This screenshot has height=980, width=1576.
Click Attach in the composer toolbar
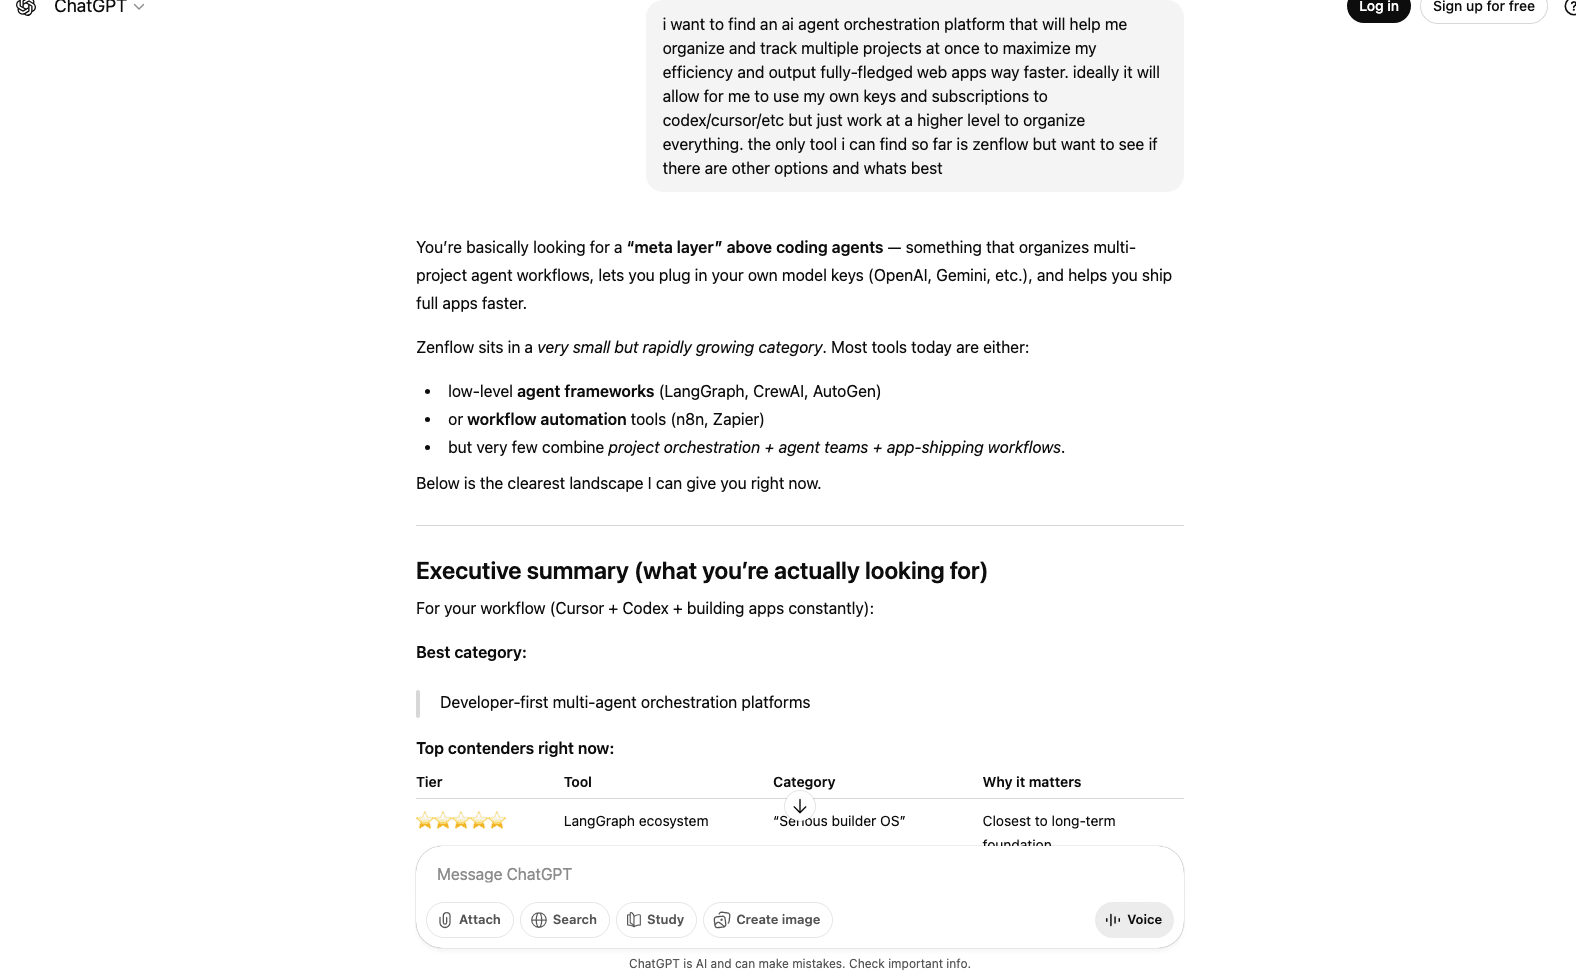tap(469, 920)
